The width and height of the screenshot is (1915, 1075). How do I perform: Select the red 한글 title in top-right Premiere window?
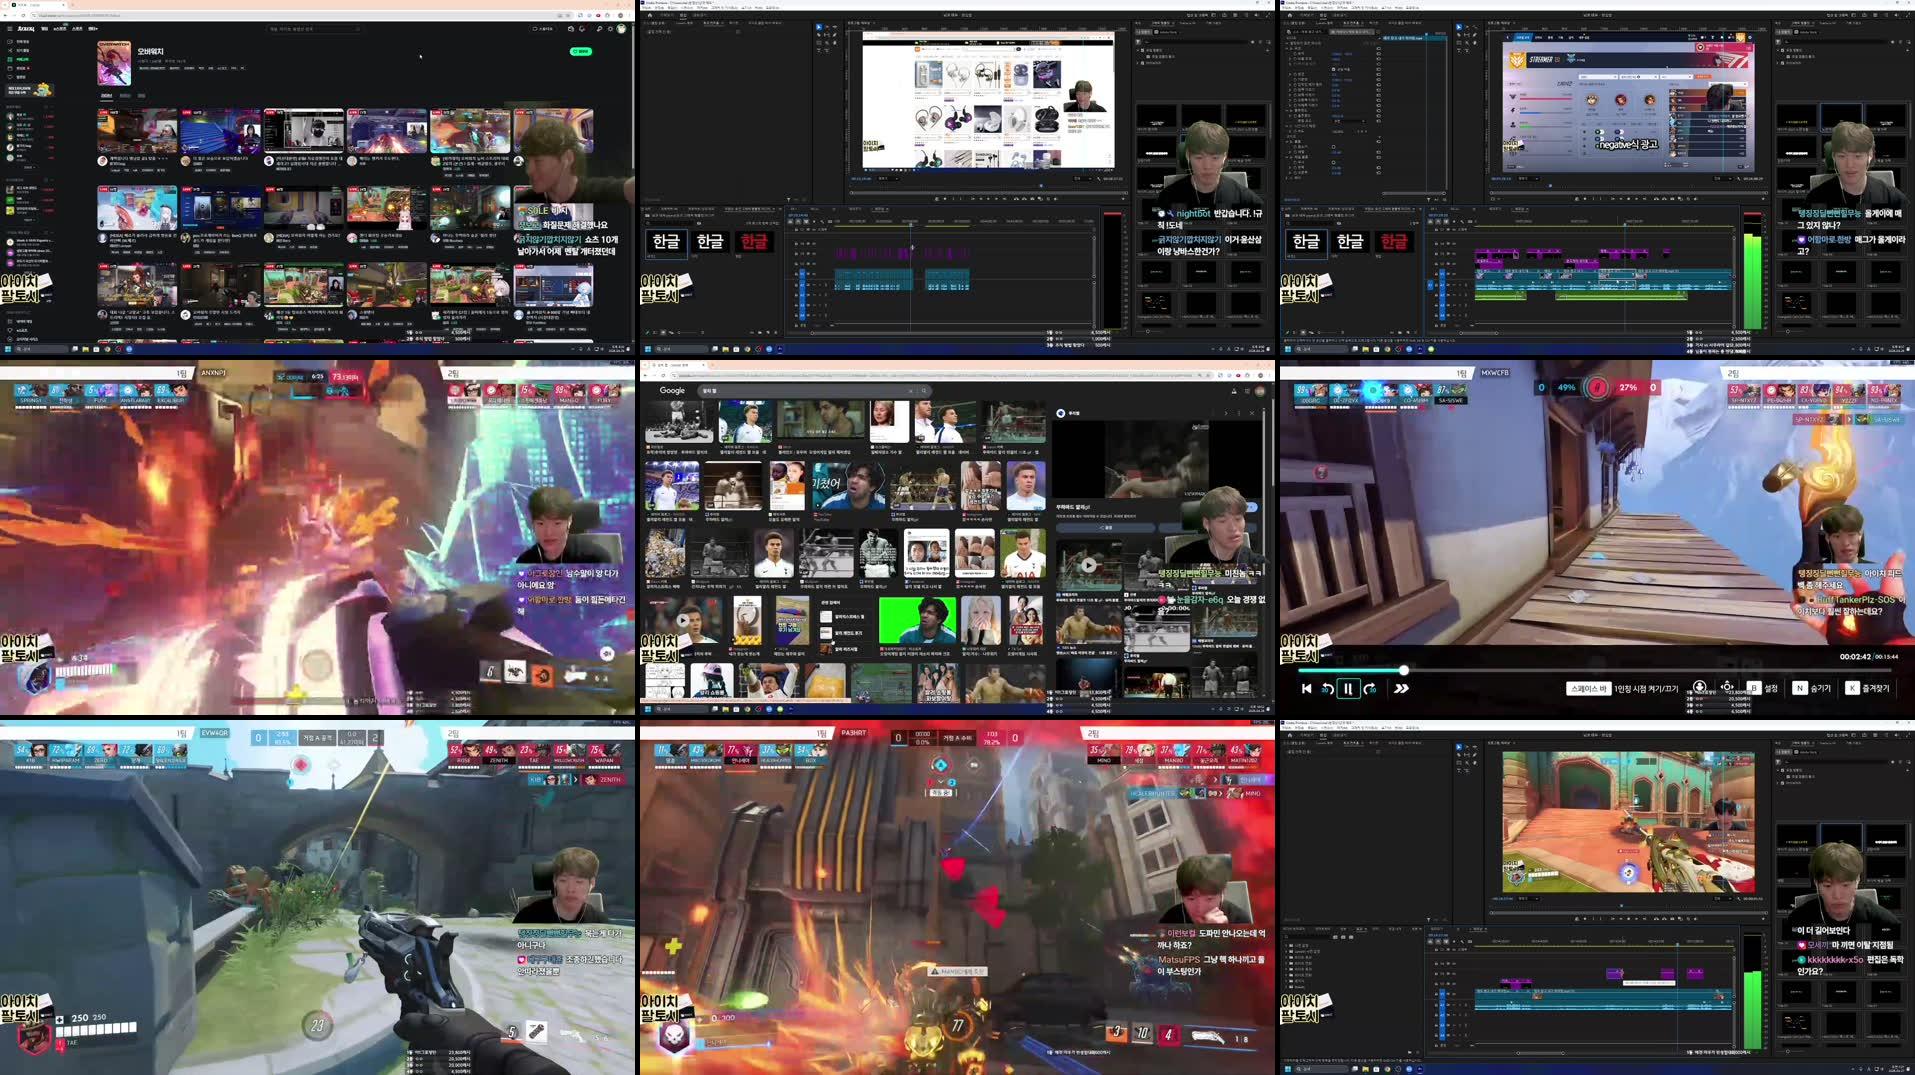(1394, 241)
